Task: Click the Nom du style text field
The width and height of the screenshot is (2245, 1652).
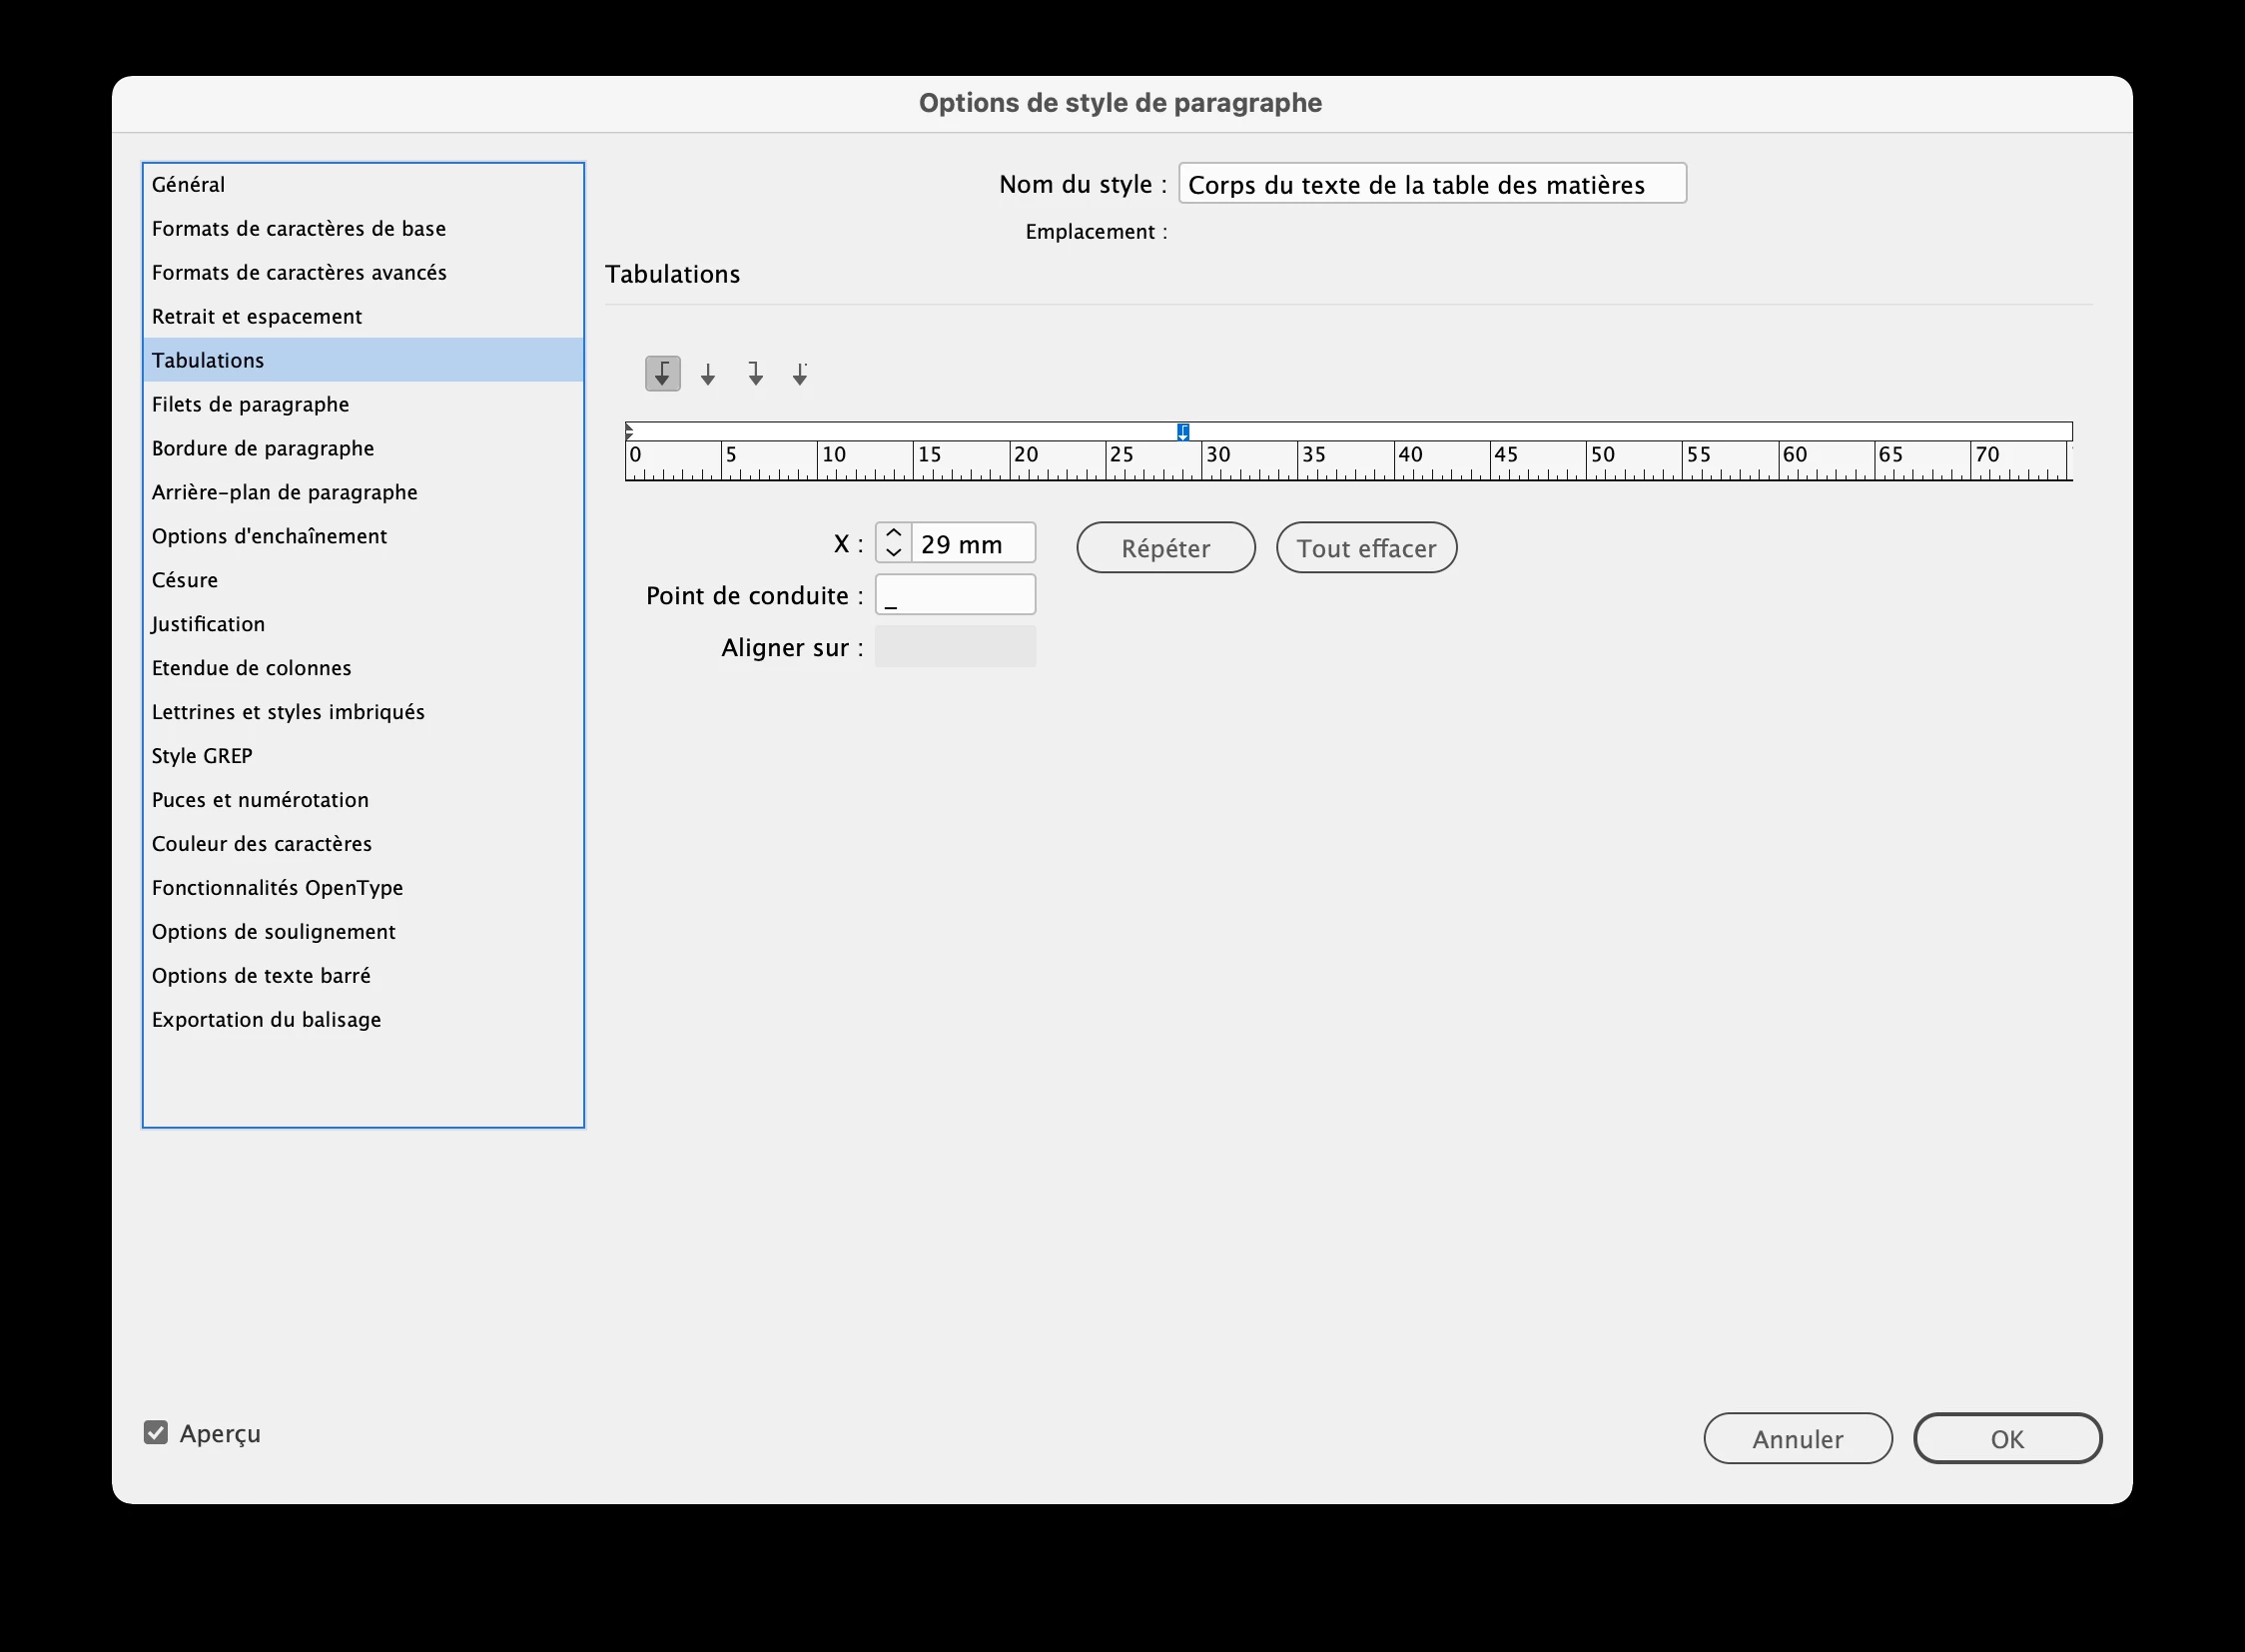Action: click(x=1431, y=184)
